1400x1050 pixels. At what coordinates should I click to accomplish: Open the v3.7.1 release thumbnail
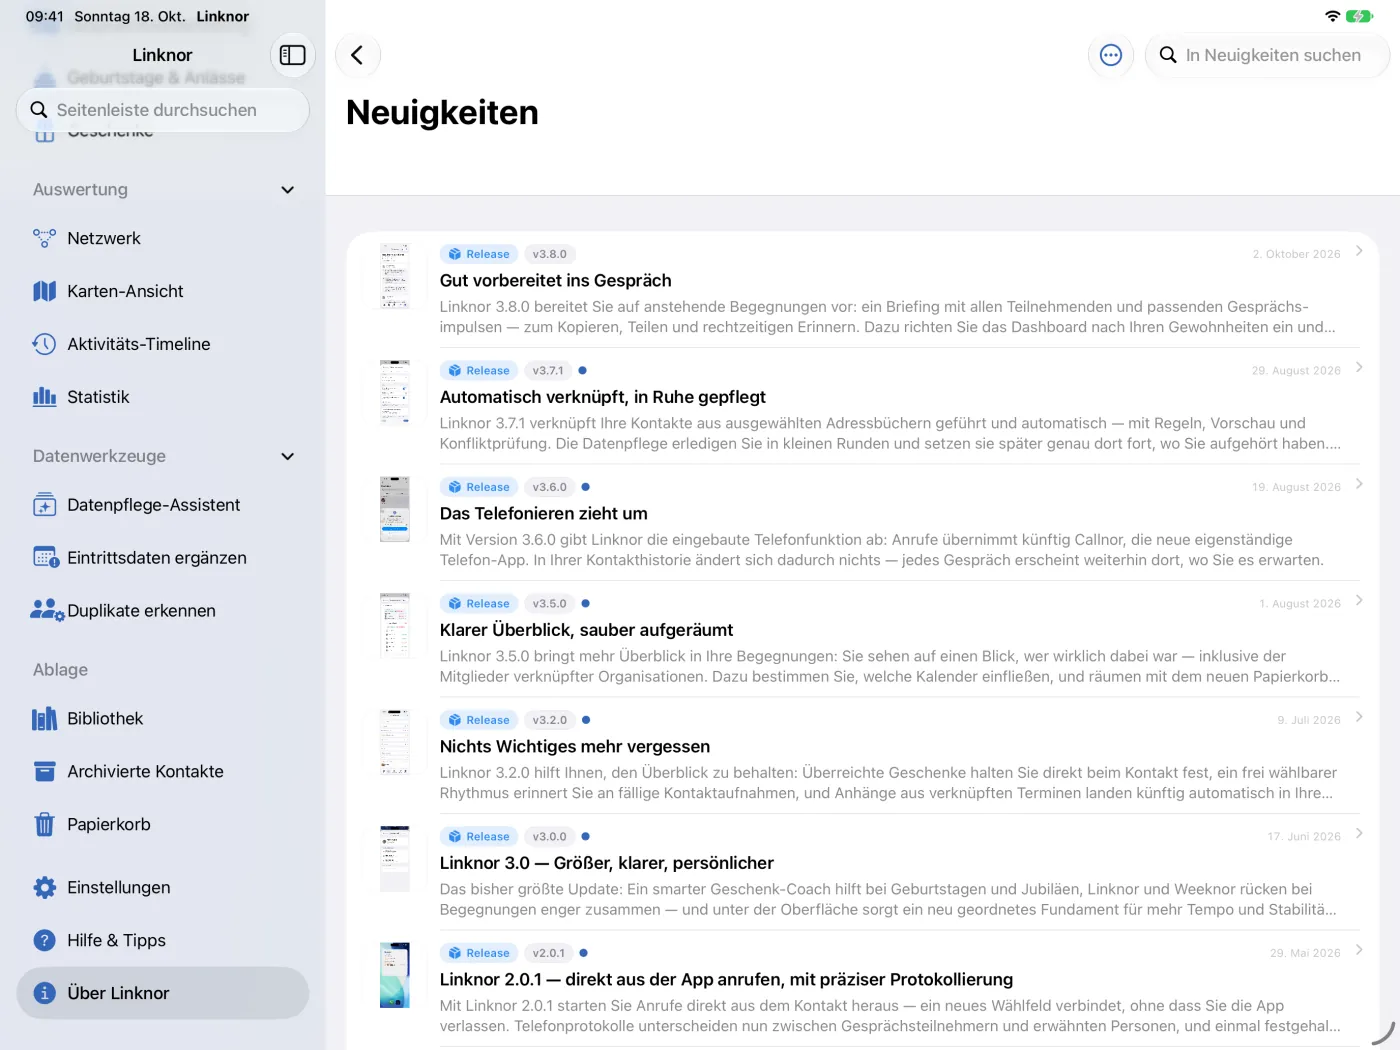click(395, 392)
